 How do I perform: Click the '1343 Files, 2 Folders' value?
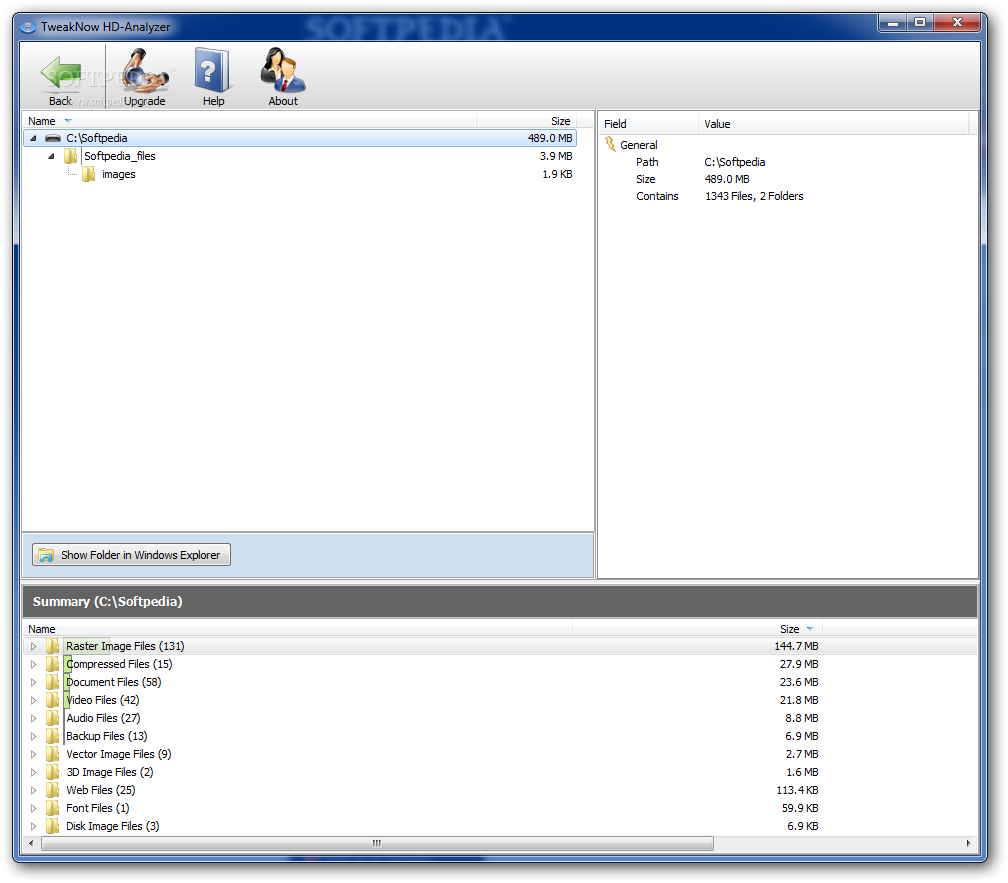point(754,196)
